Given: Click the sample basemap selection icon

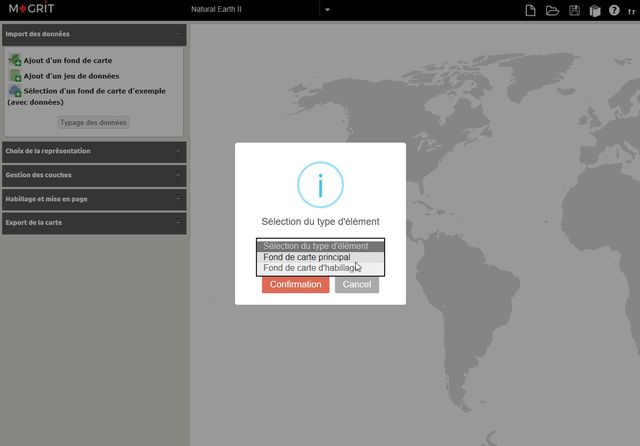Looking at the screenshot, I should click(15, 91).
